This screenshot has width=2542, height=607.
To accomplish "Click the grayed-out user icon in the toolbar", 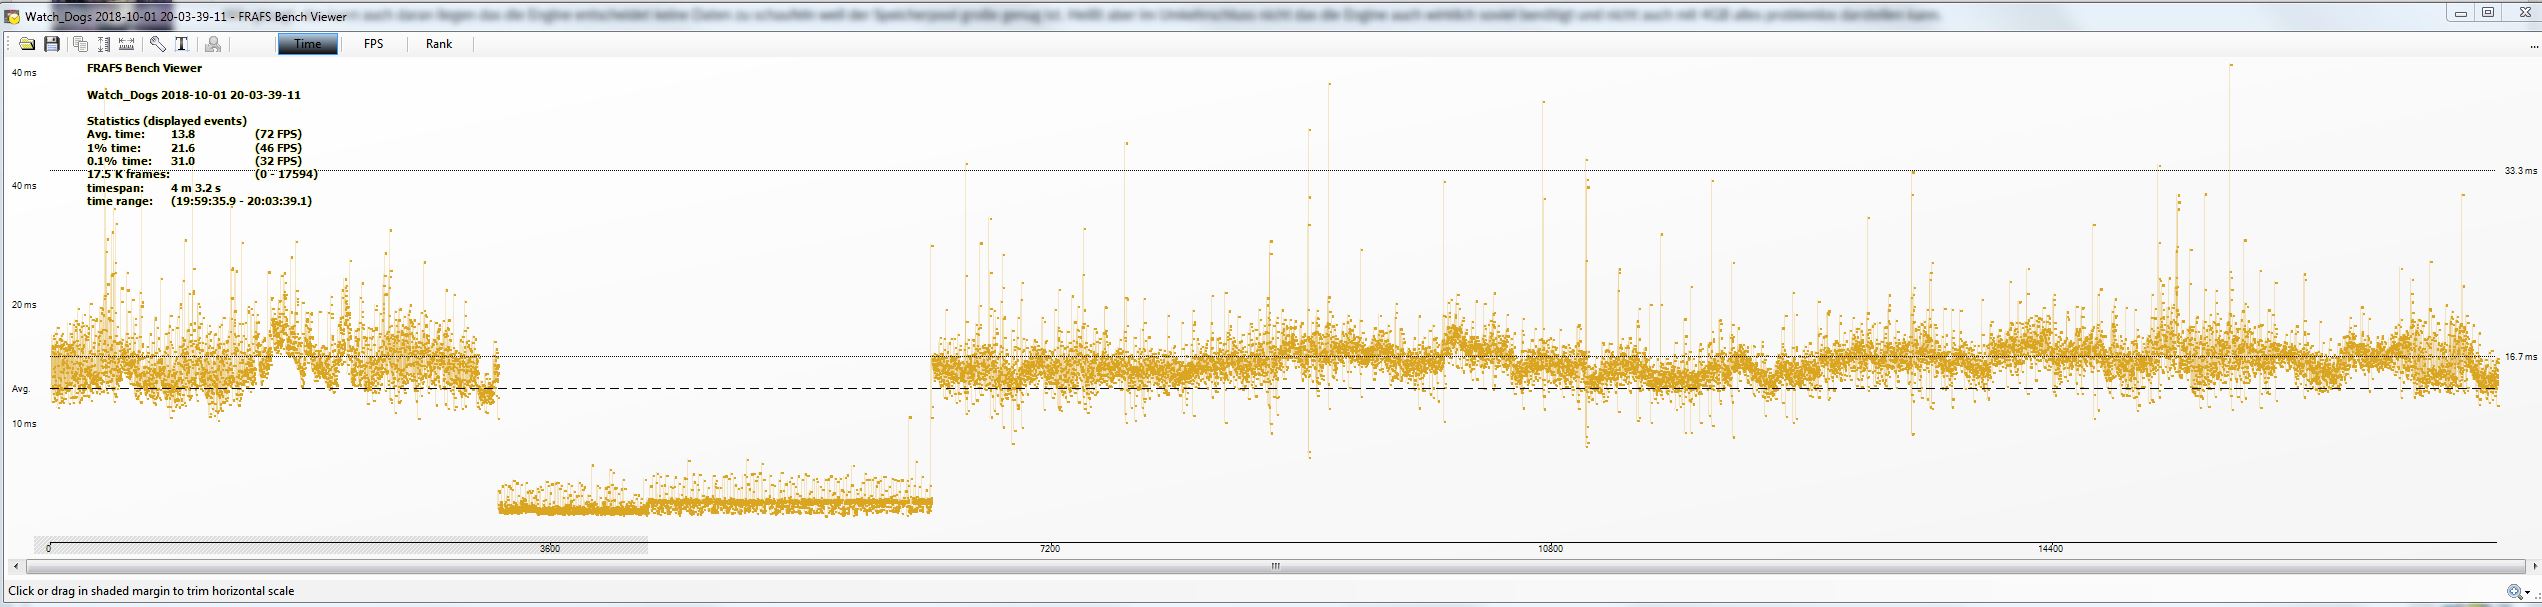I will [213, 44].
